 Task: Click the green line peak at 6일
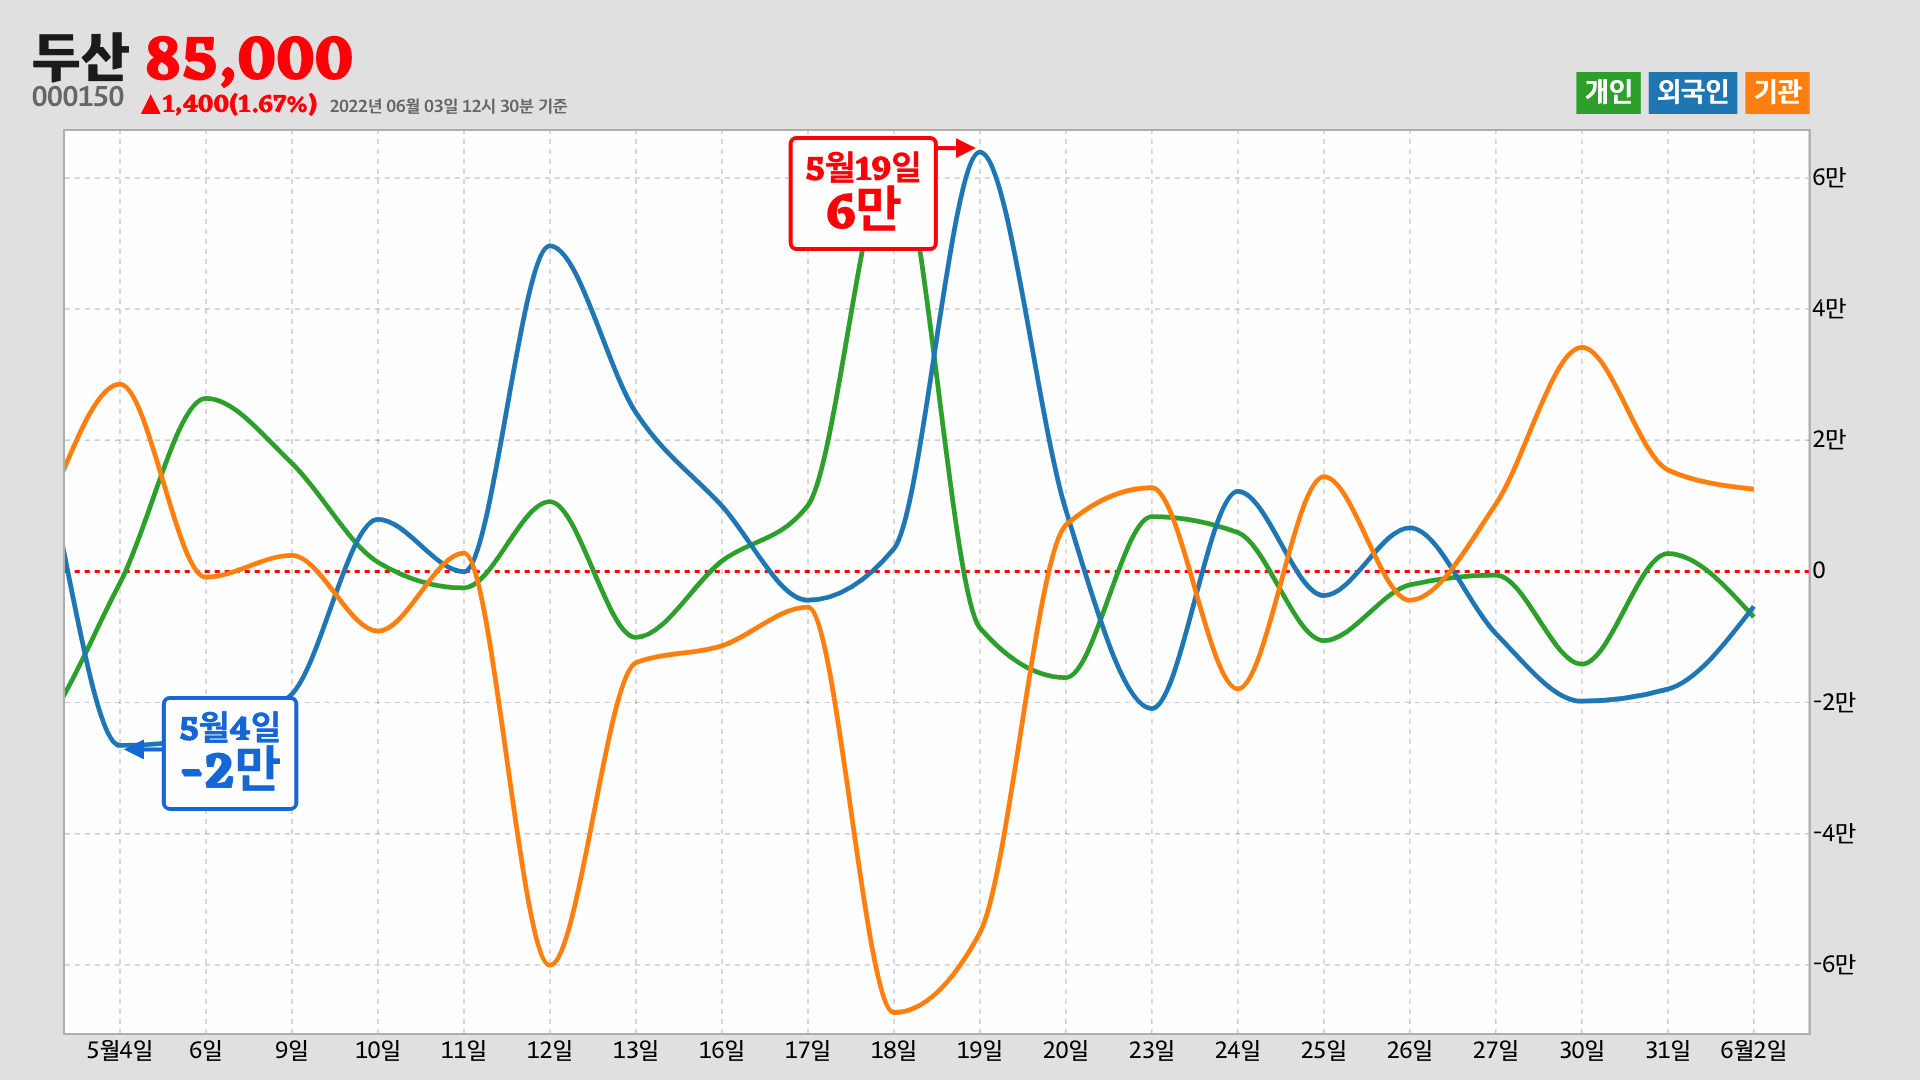(206, 398)
